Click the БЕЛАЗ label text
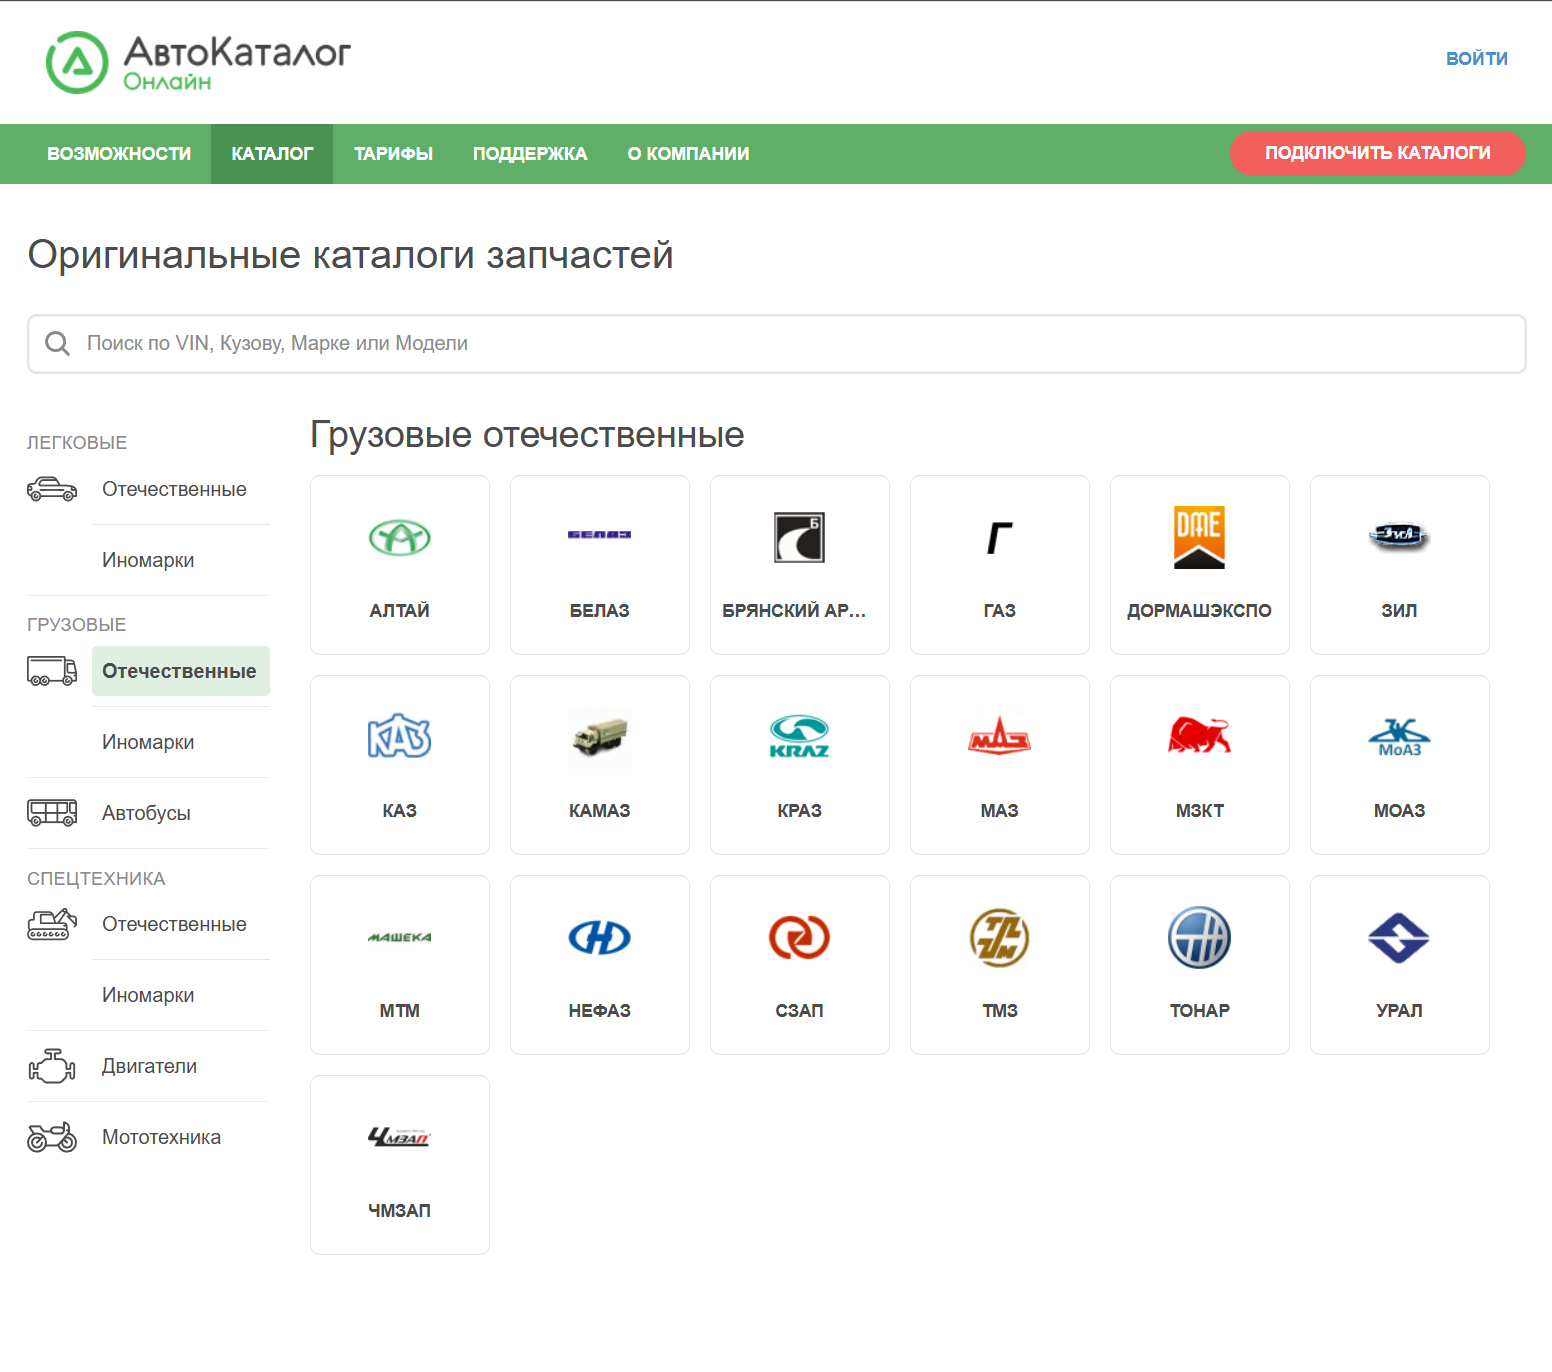This screenshot has height=1372, width=1552. 600,611
